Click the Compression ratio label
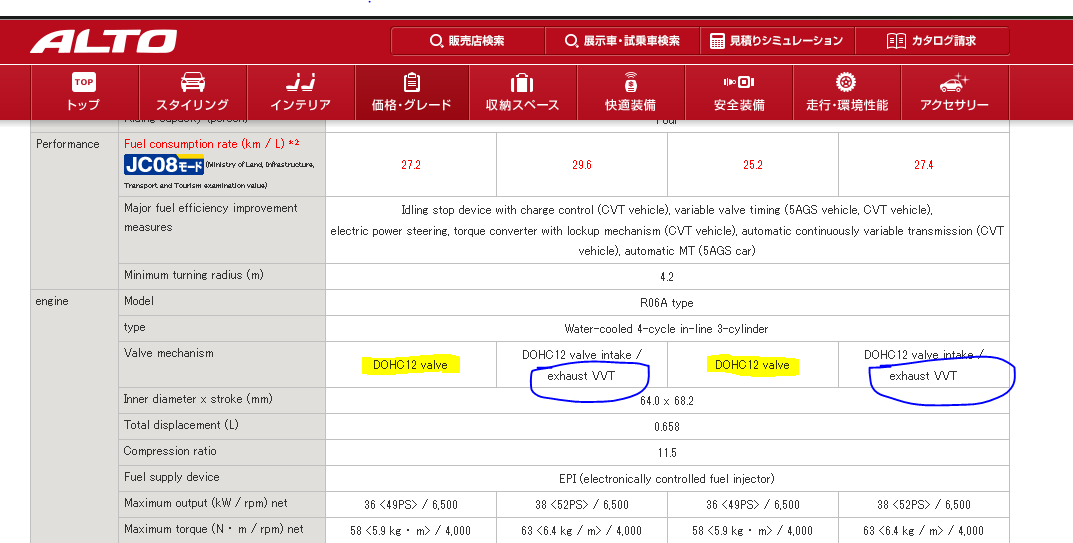Screen dimensions: 1073x543 click(170, 451)
